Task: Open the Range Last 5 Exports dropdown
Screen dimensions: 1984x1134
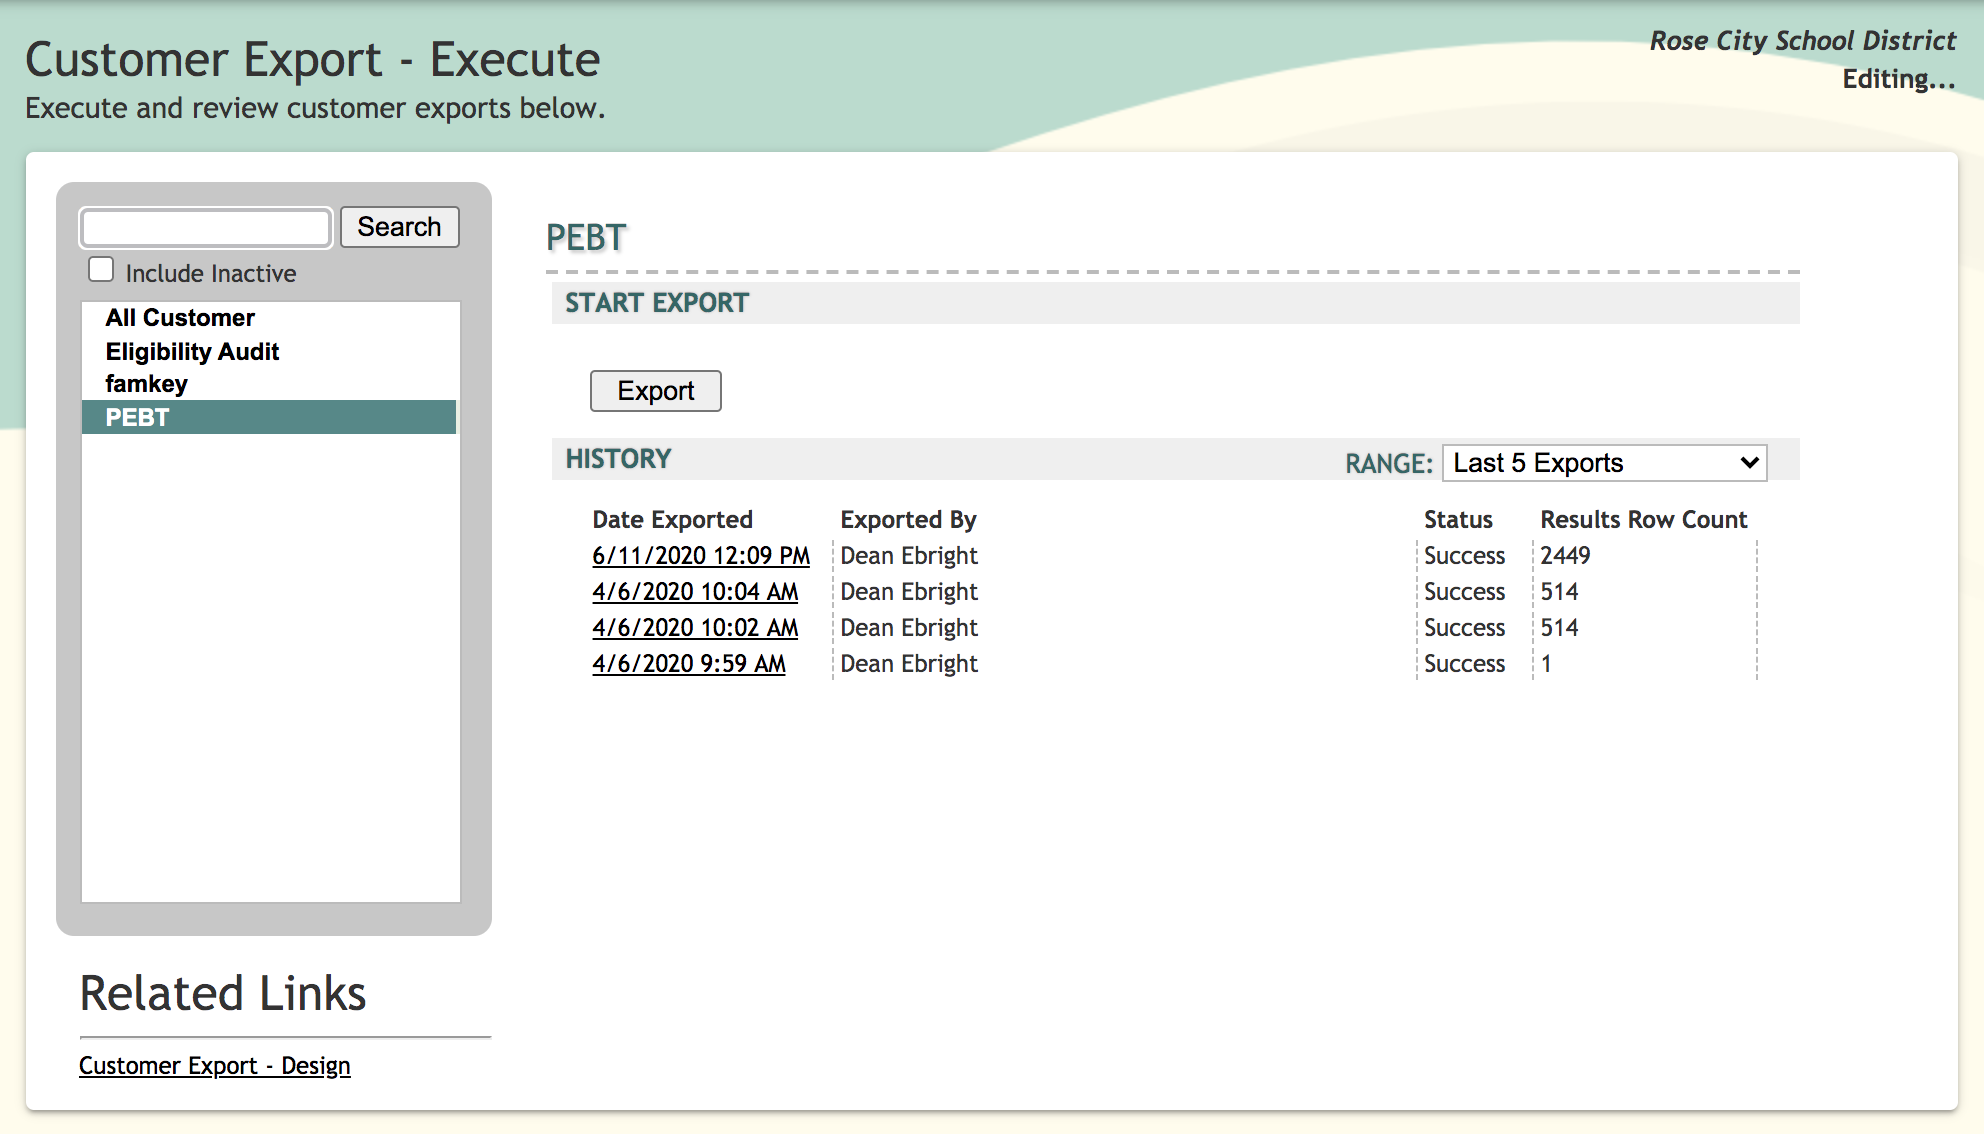Action: click(1604, 463)
